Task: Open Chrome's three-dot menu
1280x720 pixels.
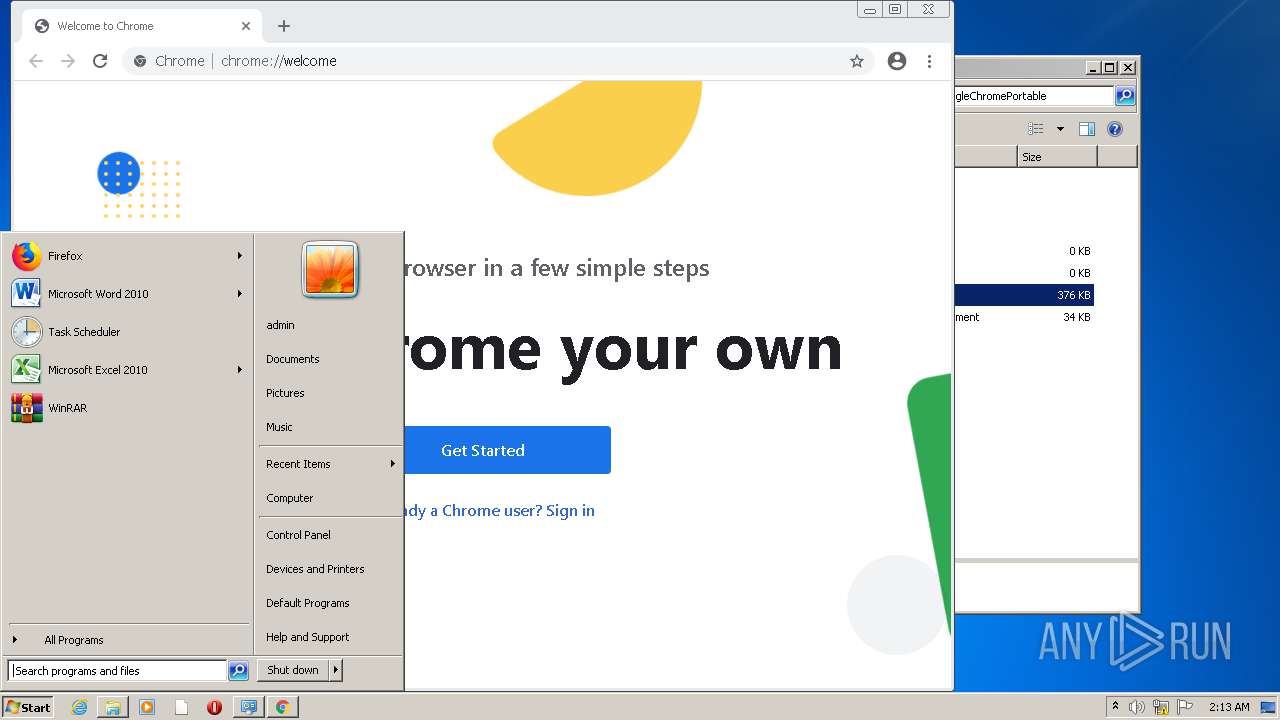Action: tap(929, 61)
